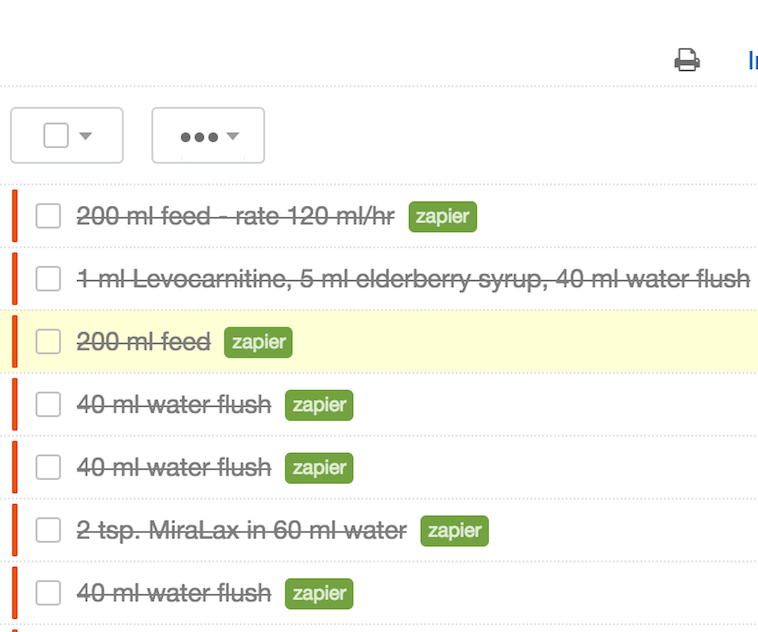Click the partially visible blue link at top right

[752, 60]
